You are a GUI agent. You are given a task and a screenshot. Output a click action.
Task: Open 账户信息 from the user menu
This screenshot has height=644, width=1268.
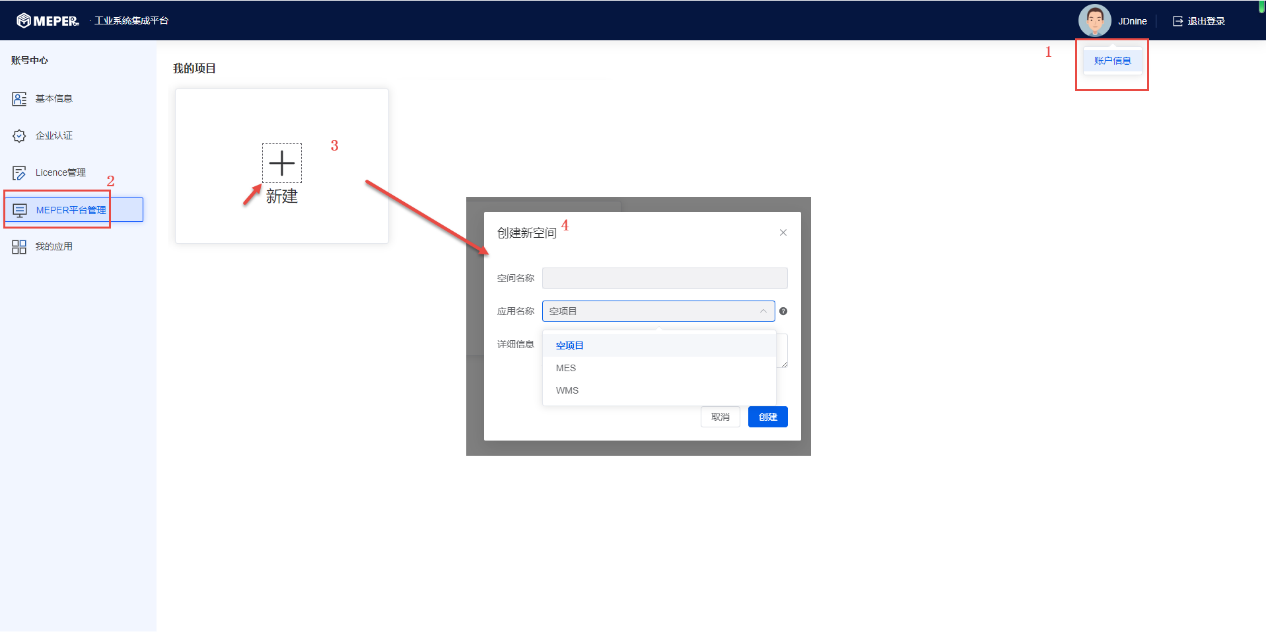[1112, 61]
